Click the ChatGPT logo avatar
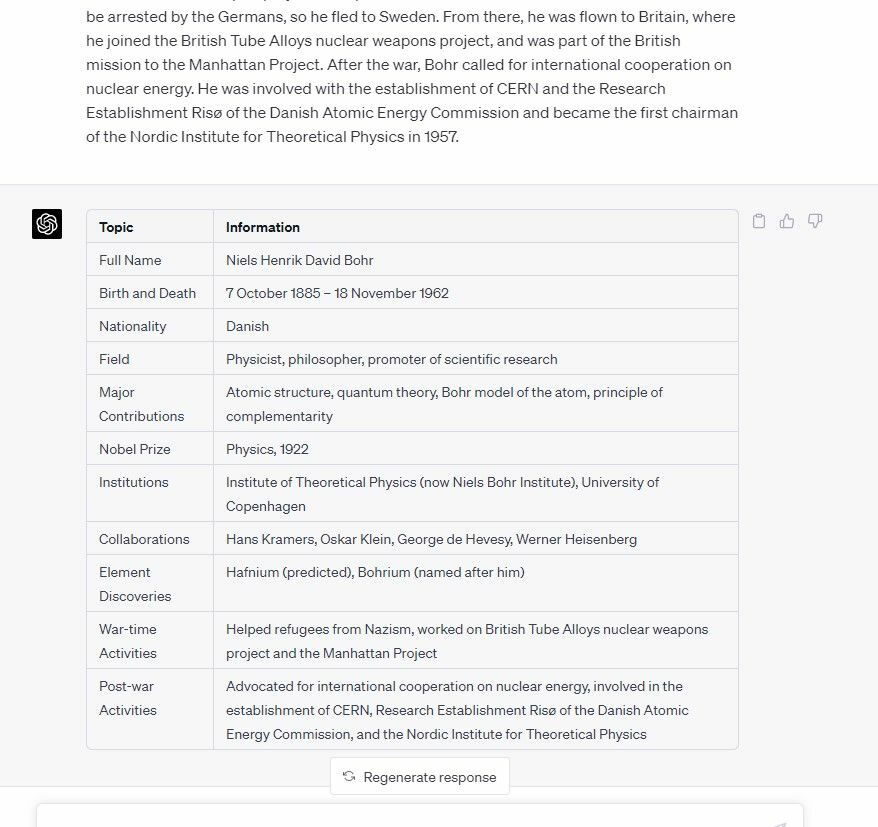This screenshot has width=878, height=827. pos(47,224)
